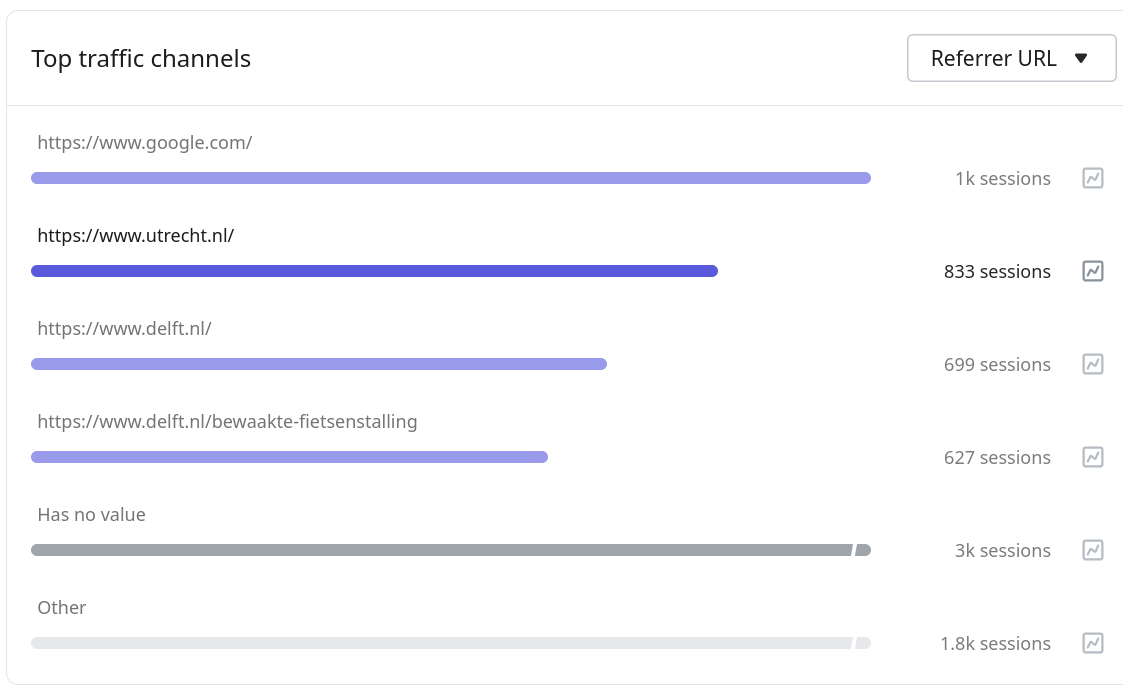
Task: Click the https://www.google.com/ referrer link
Action: (144, 142)
